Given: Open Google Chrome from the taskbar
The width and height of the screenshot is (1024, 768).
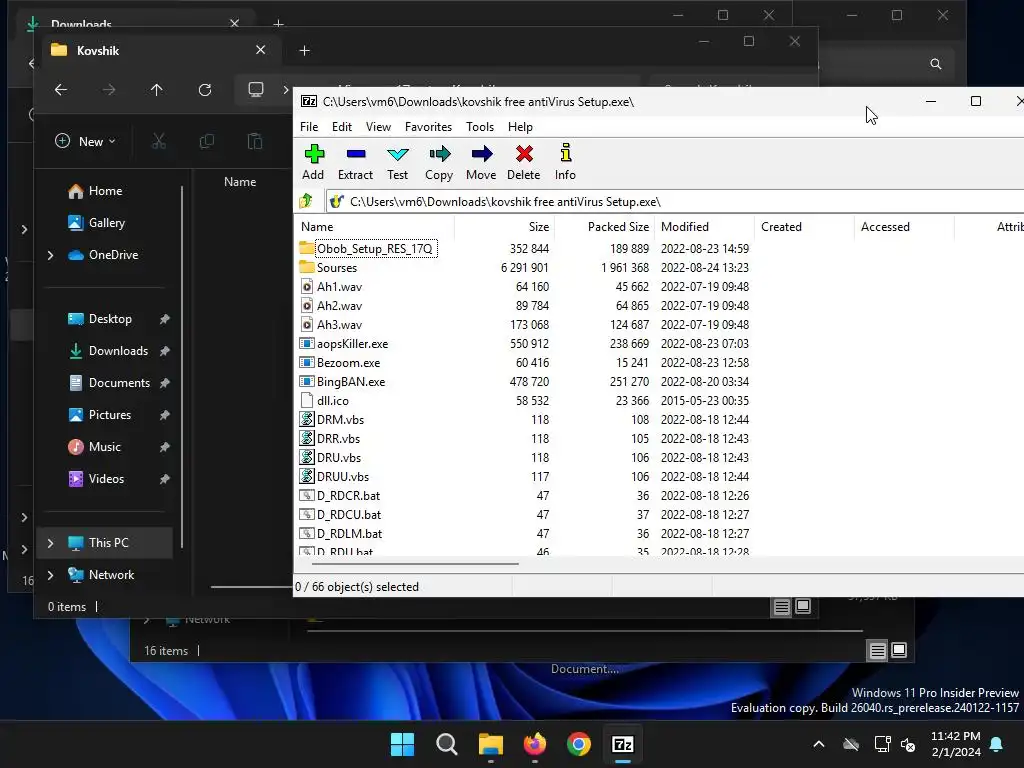Looking at the screenshot, I should (579, 744).
